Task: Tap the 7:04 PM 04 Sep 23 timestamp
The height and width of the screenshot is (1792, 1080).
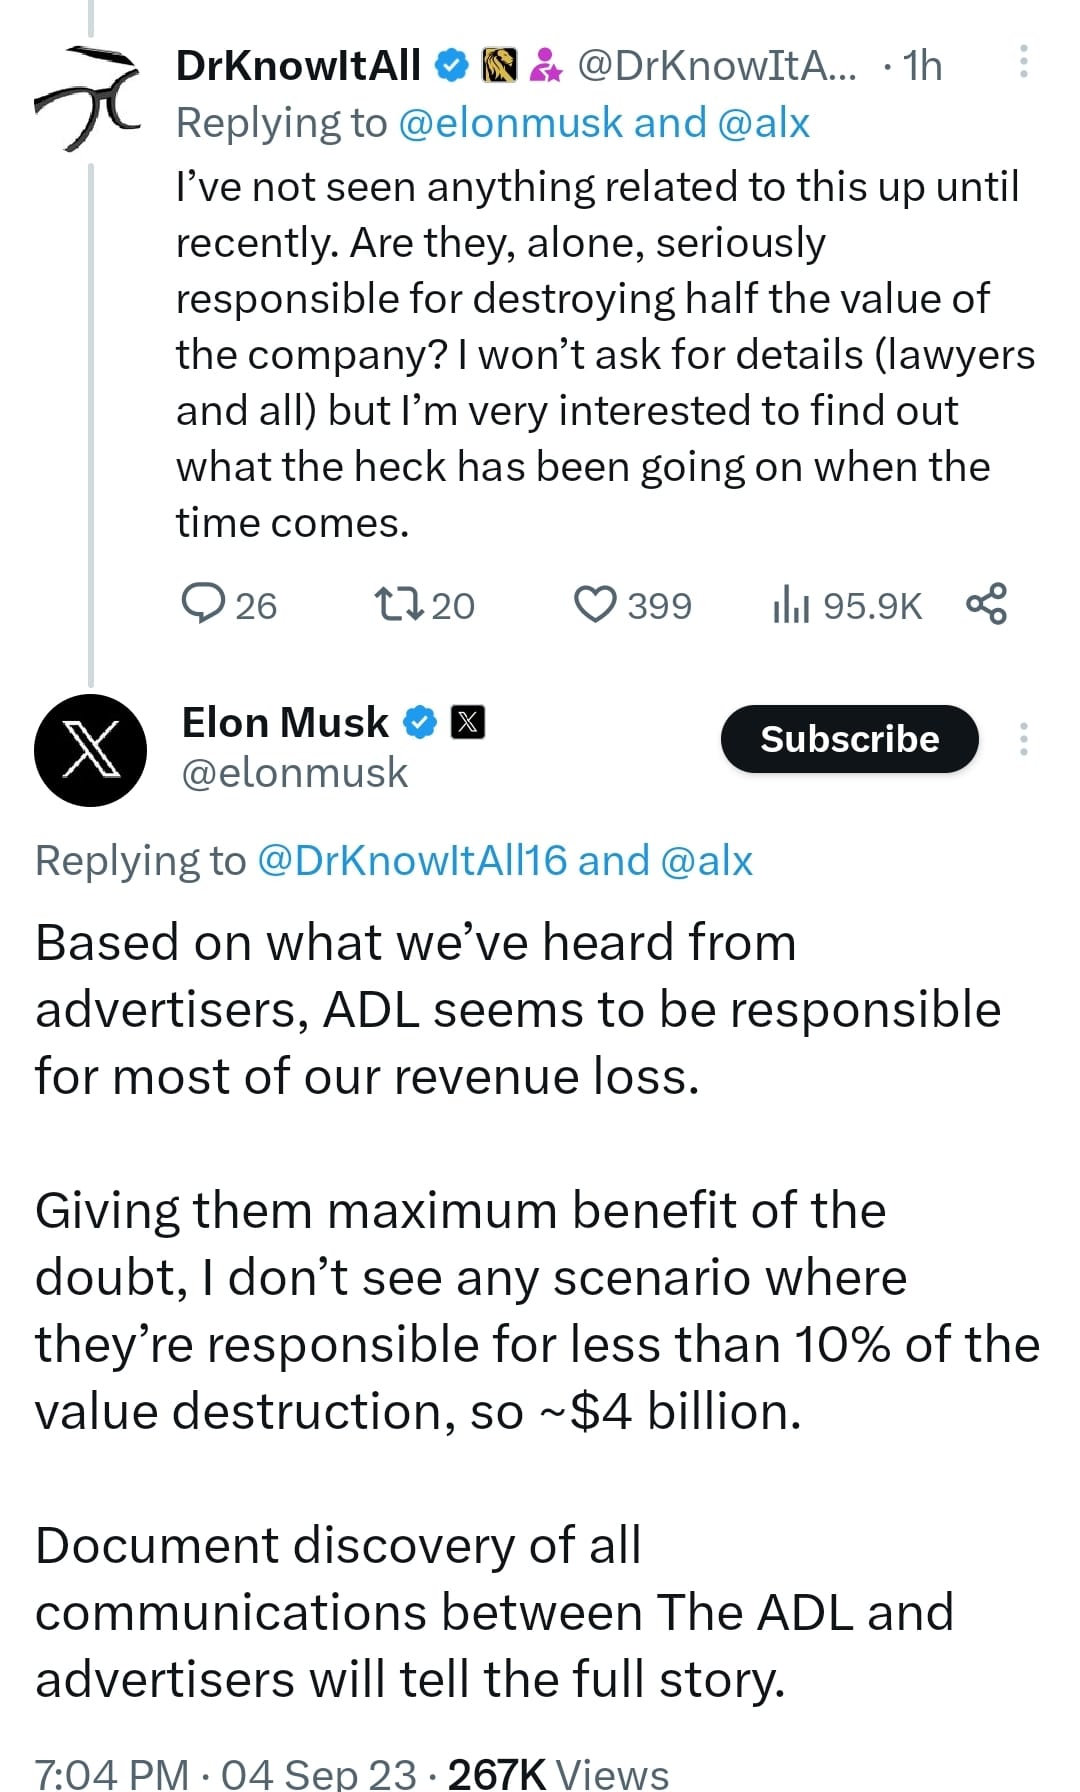Action: (x=225, y=1773)
